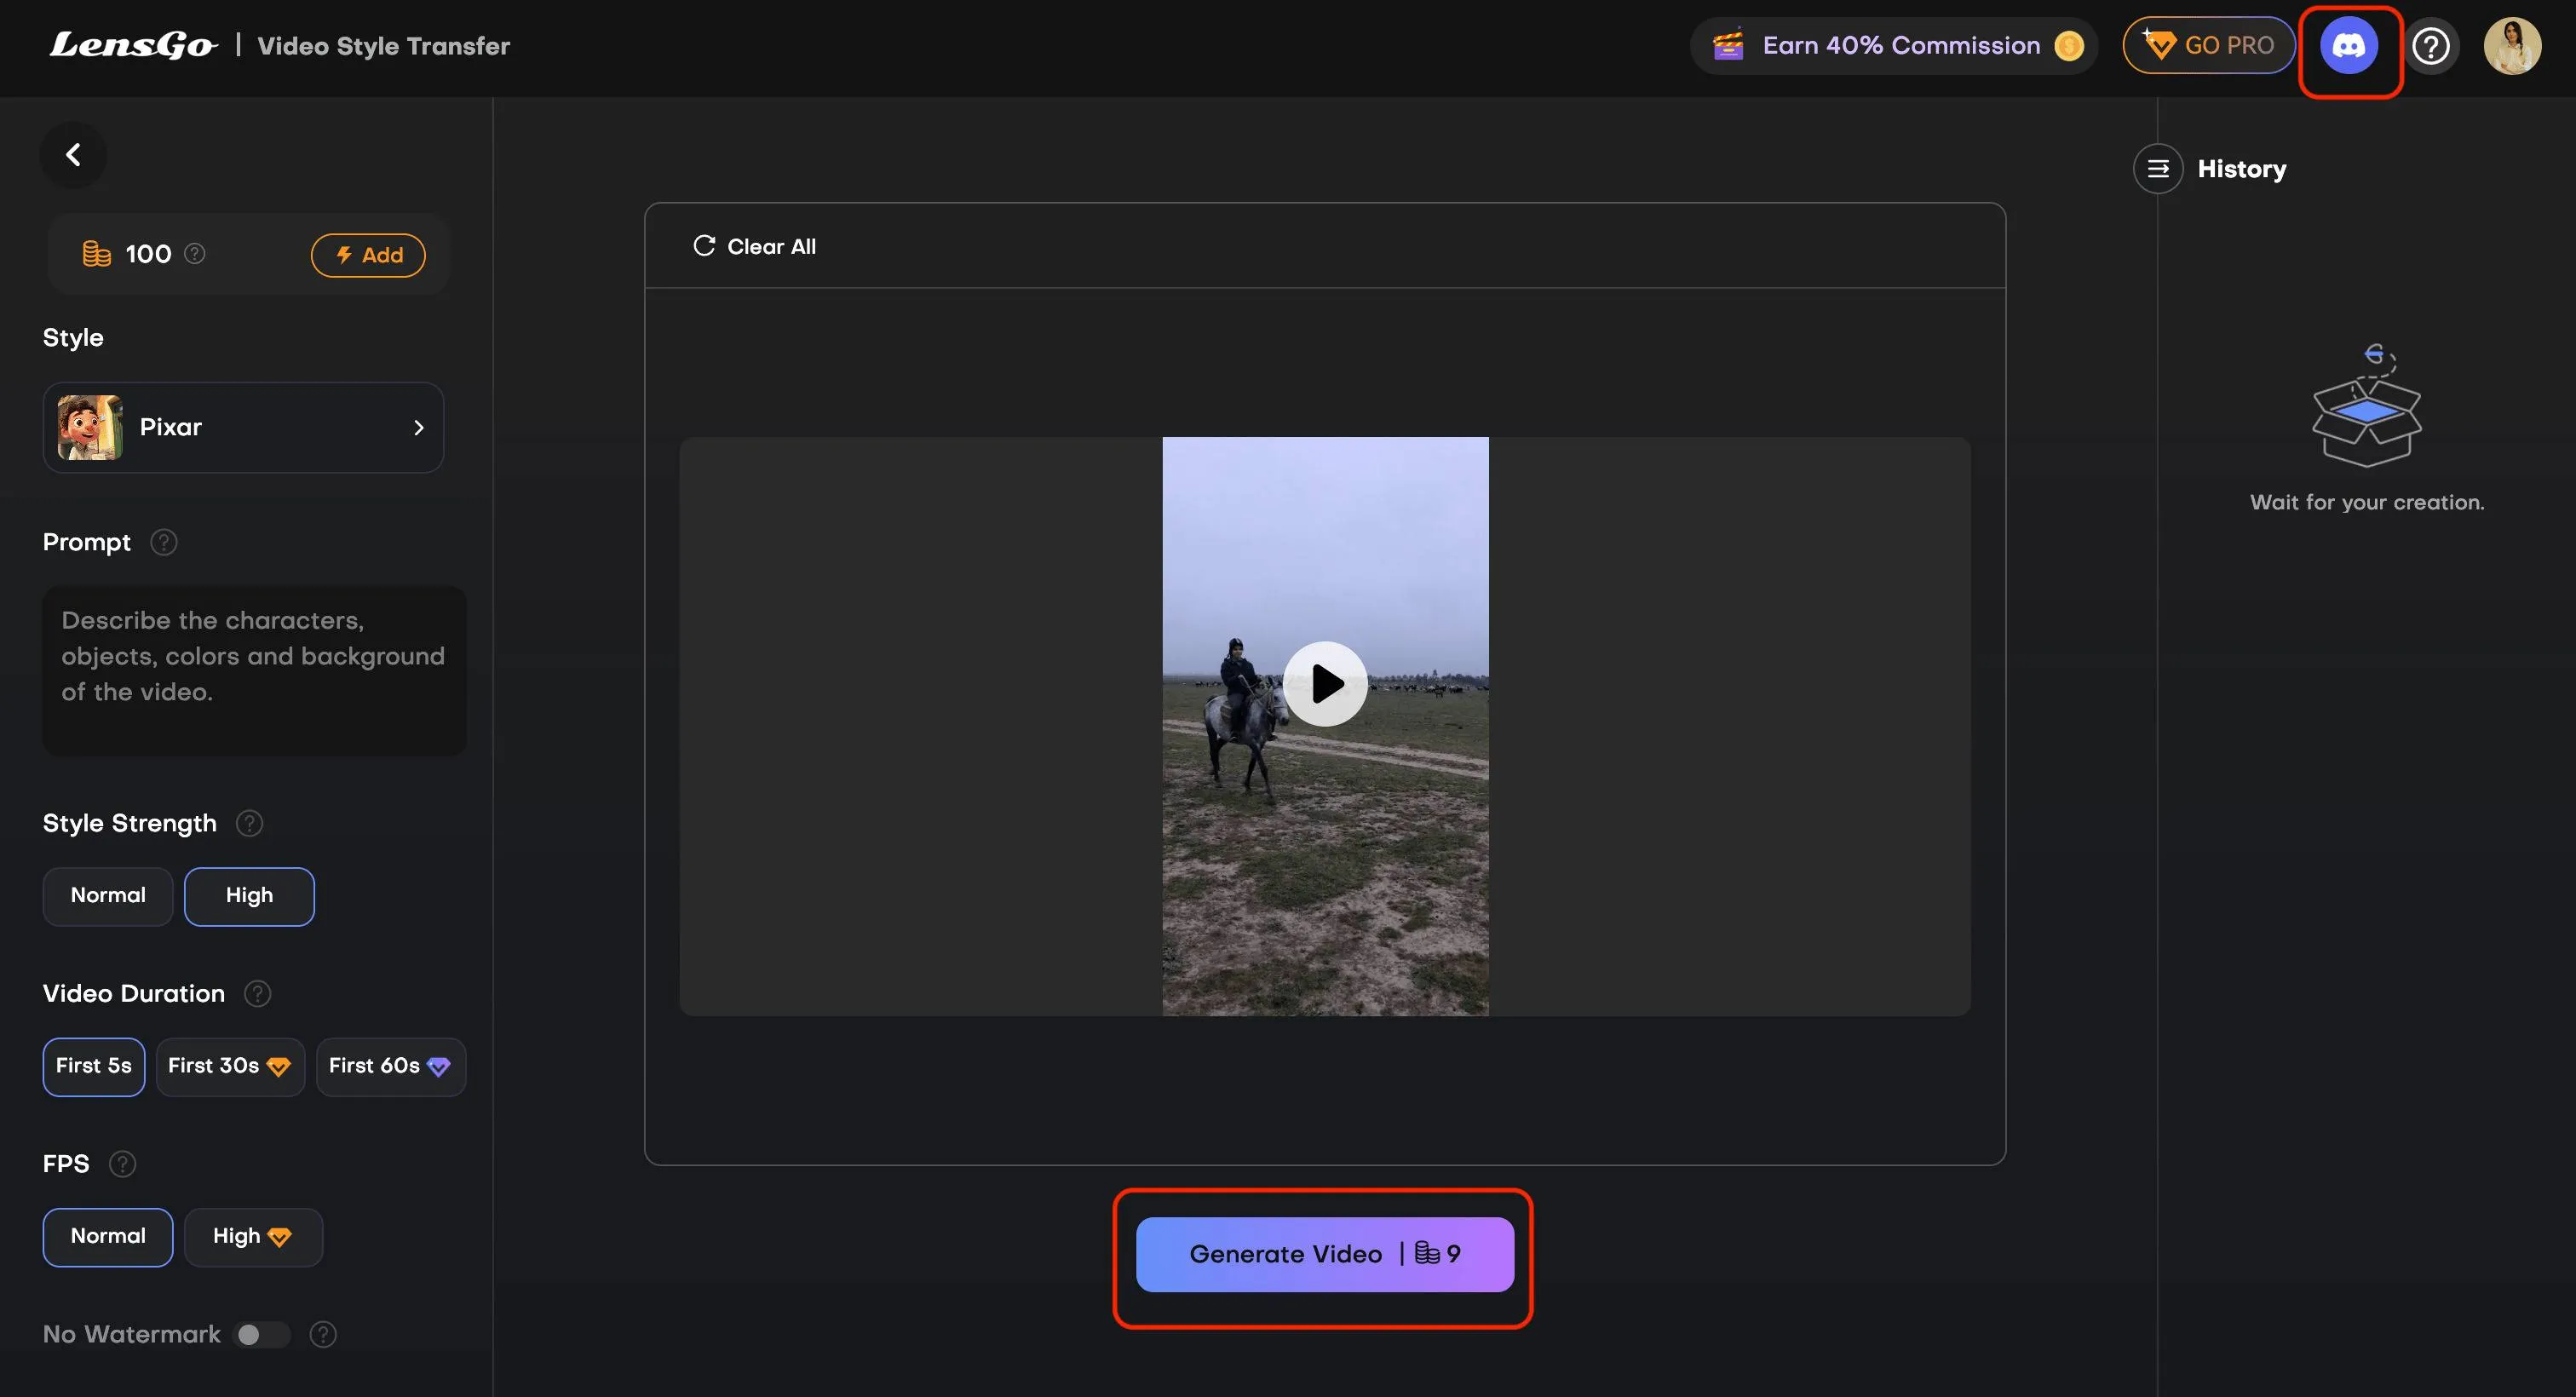The width and height of the screenshot is (2576, 1397).
Task: Enable the No Watermark switch
Action: [261, 1334]
